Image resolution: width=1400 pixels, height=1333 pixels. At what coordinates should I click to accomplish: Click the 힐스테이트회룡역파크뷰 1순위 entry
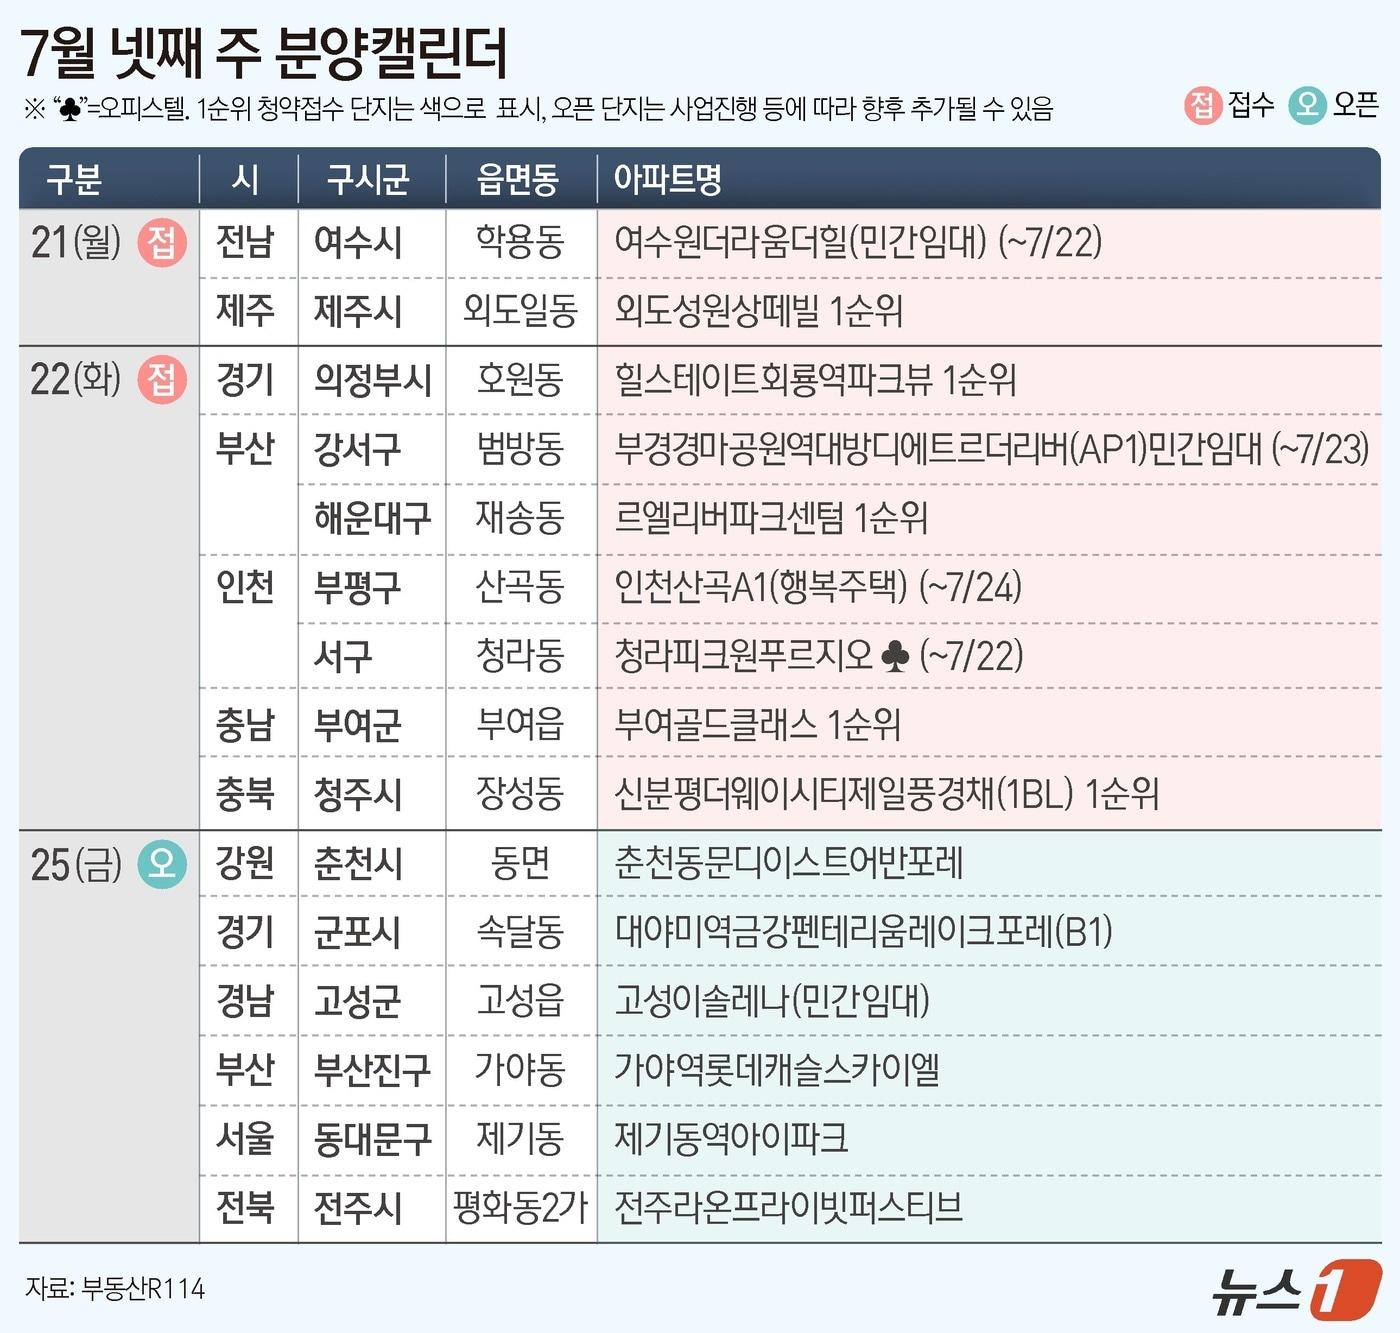(815, 380)
